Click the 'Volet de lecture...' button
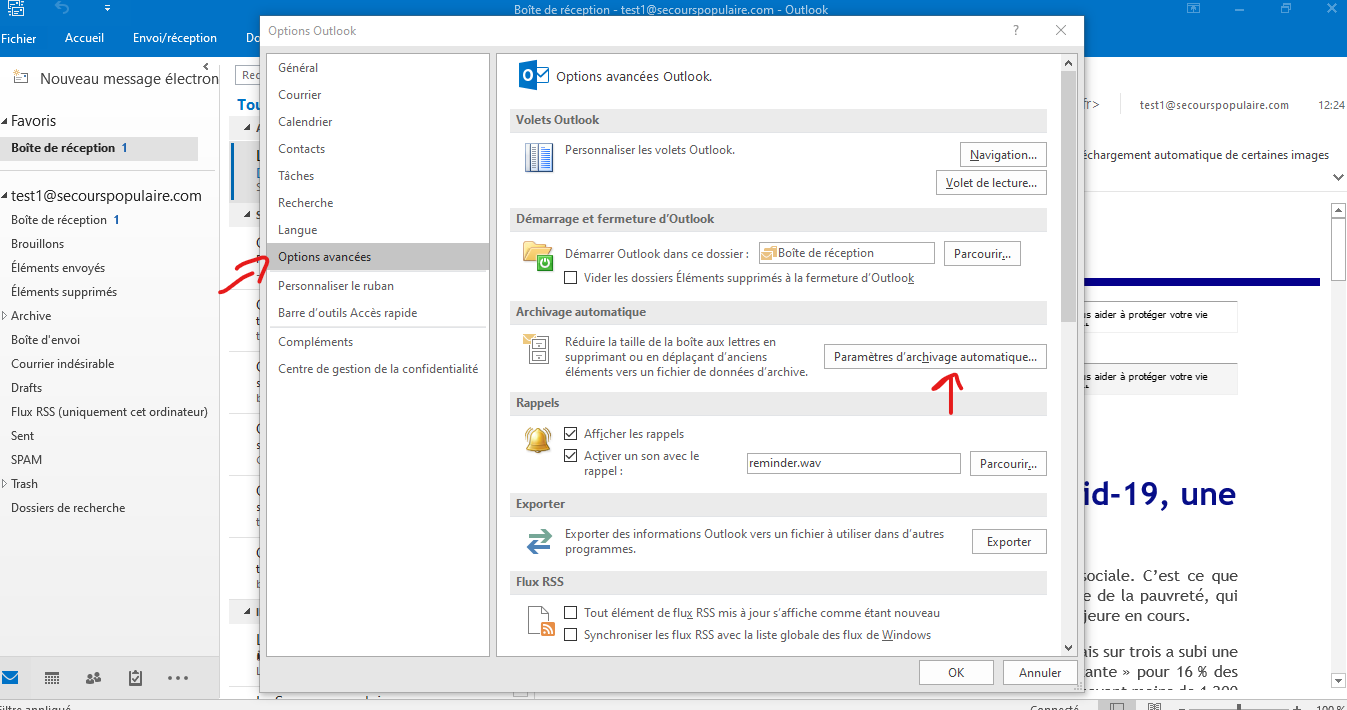The width and height of the screenshot is (1347, 710). [x=990, y=183]
